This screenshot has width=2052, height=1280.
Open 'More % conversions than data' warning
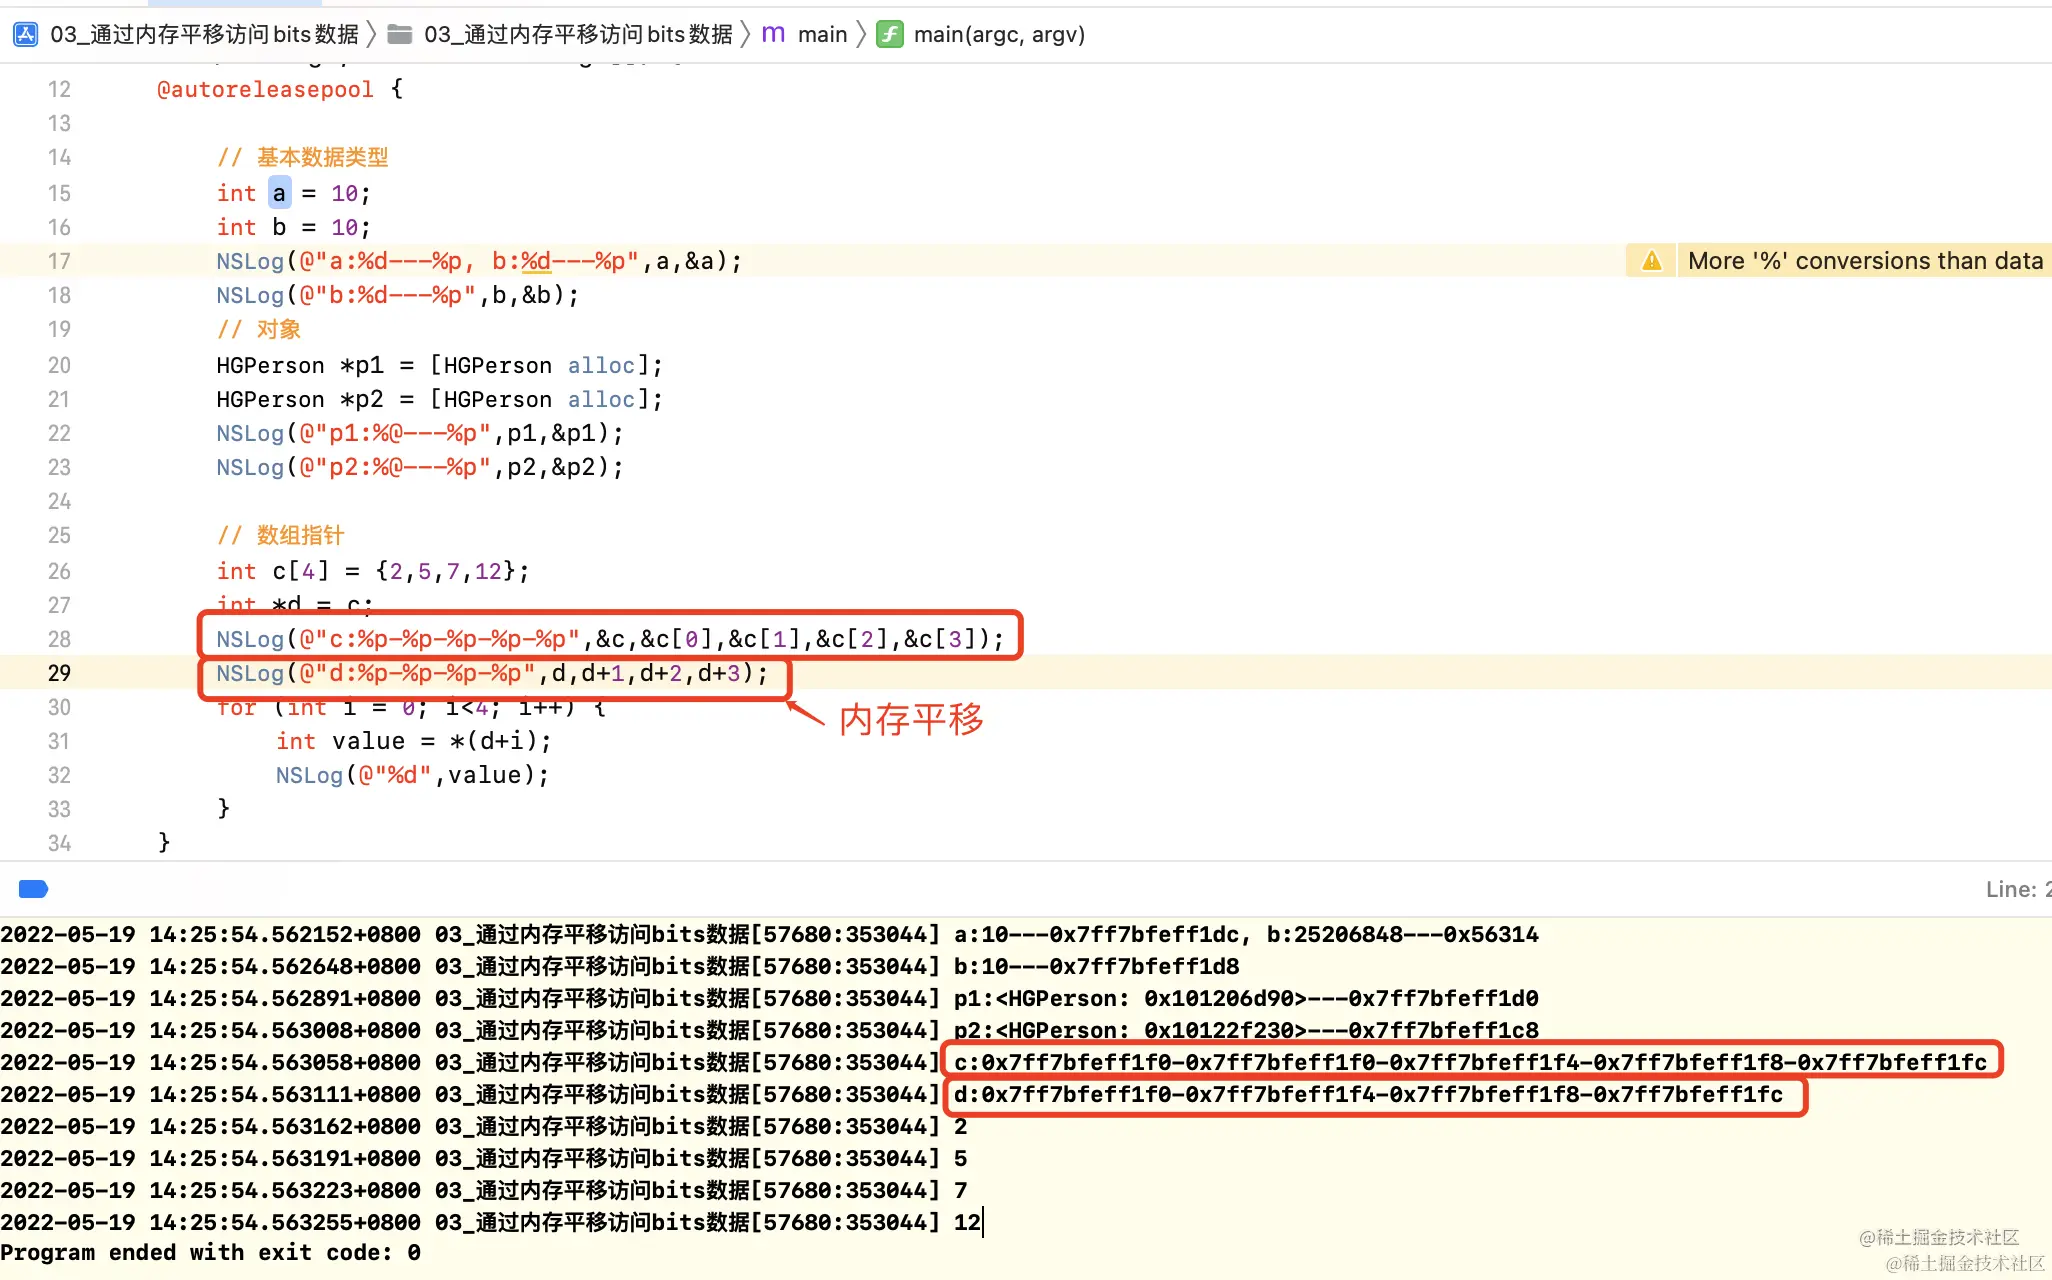[1864, 261]
